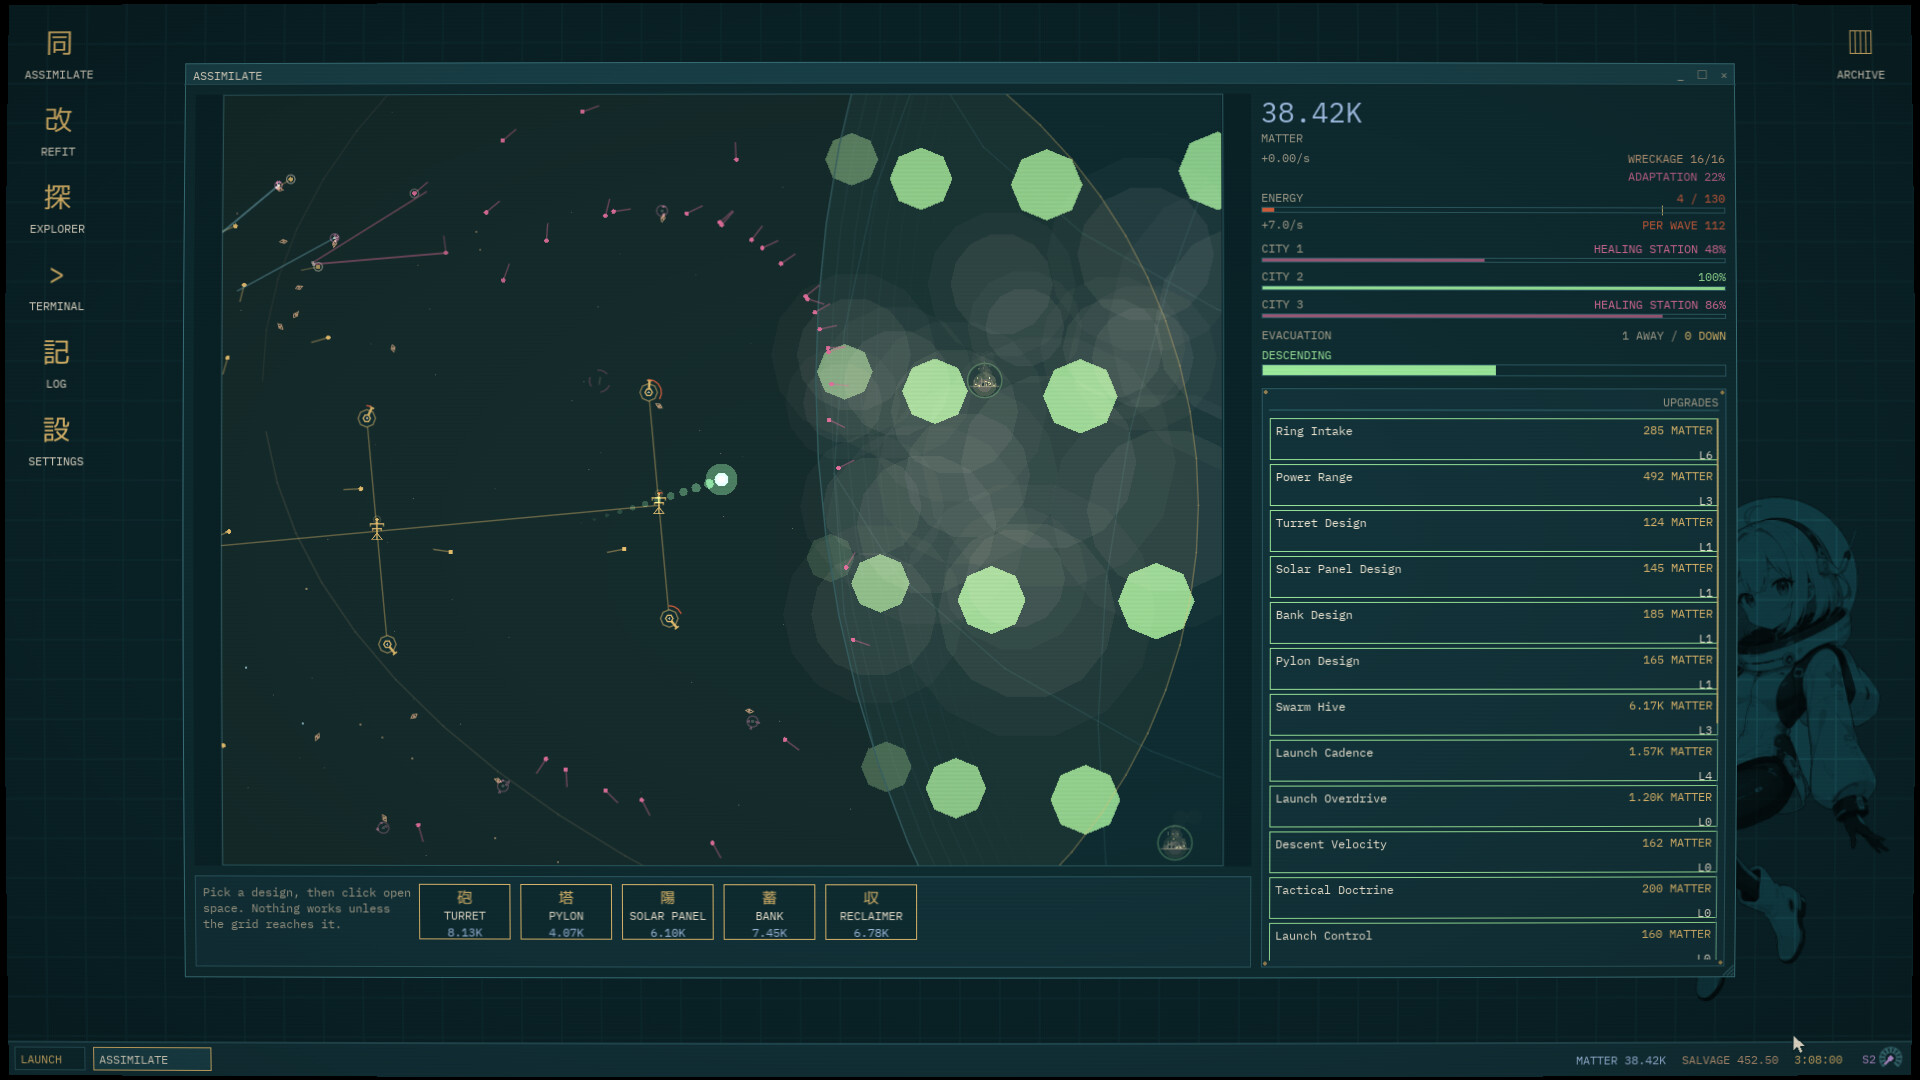Image resolution: width=1920 pixels, height=1080 pixels.
Task: Buy the Turret Design upgrade
Action: click(1493, 532)
